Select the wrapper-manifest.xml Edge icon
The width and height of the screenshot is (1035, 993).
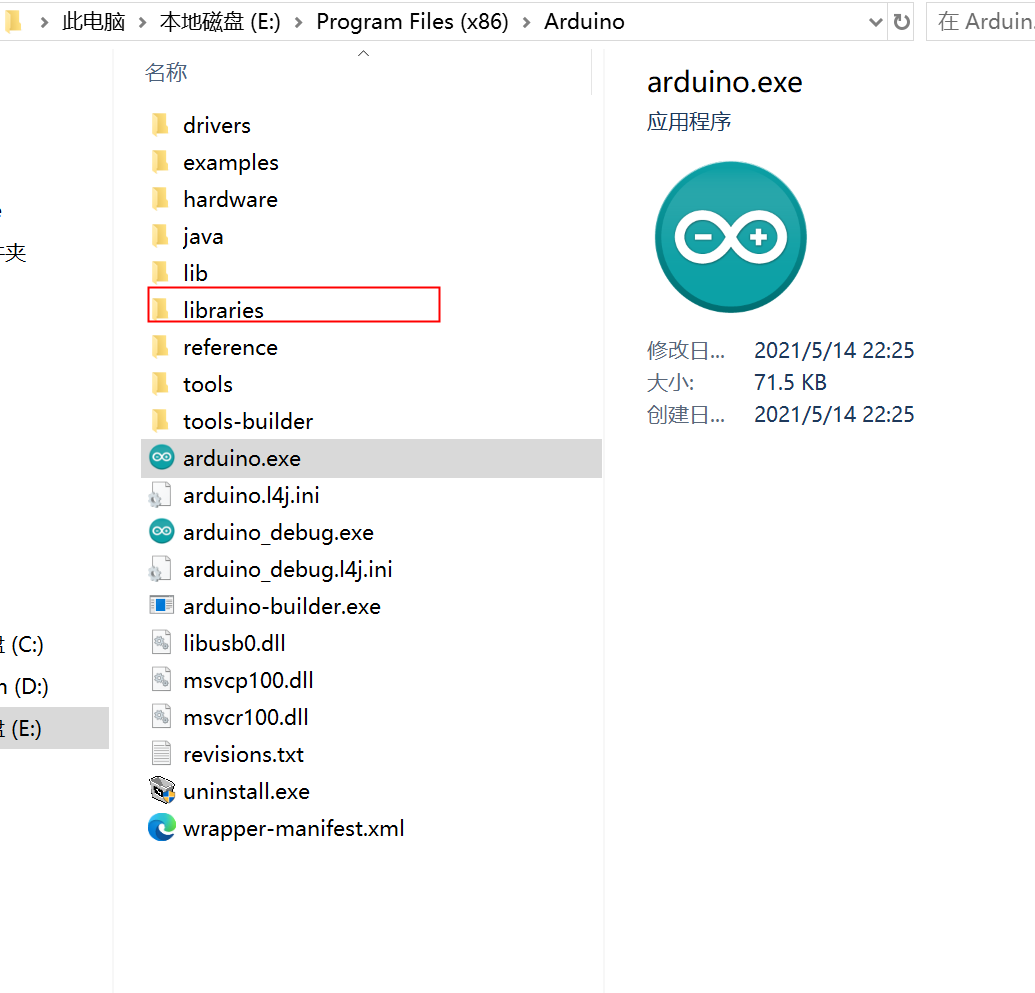(x=161, y=828)
